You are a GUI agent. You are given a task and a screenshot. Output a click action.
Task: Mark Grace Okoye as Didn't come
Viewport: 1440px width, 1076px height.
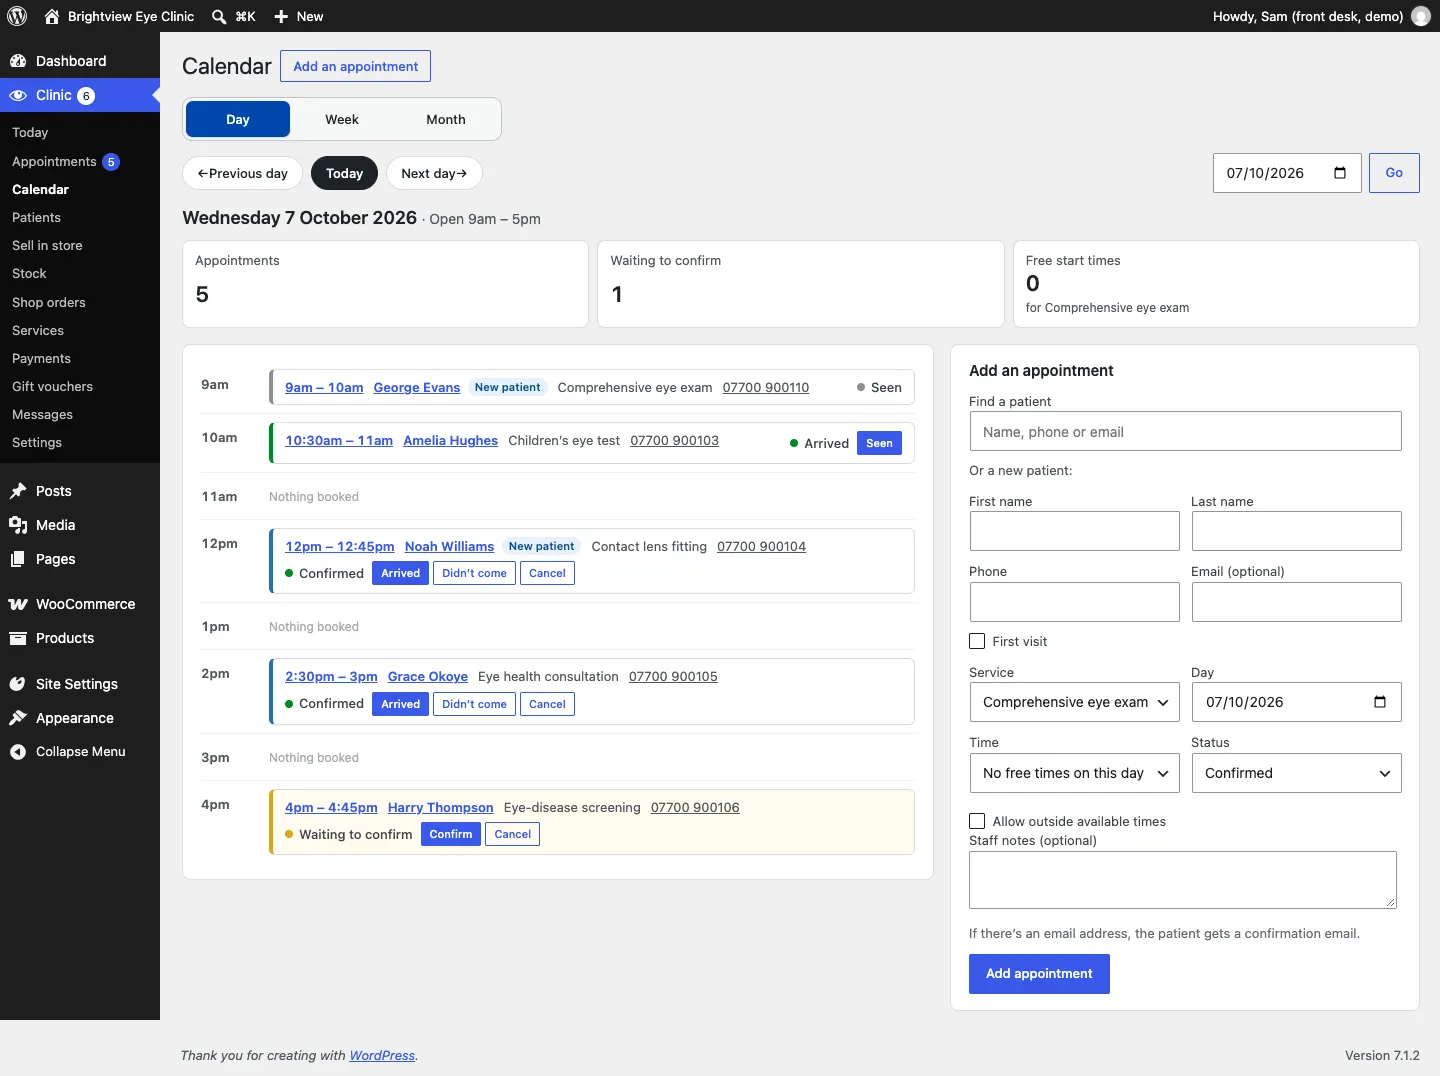tap(474, 704)
